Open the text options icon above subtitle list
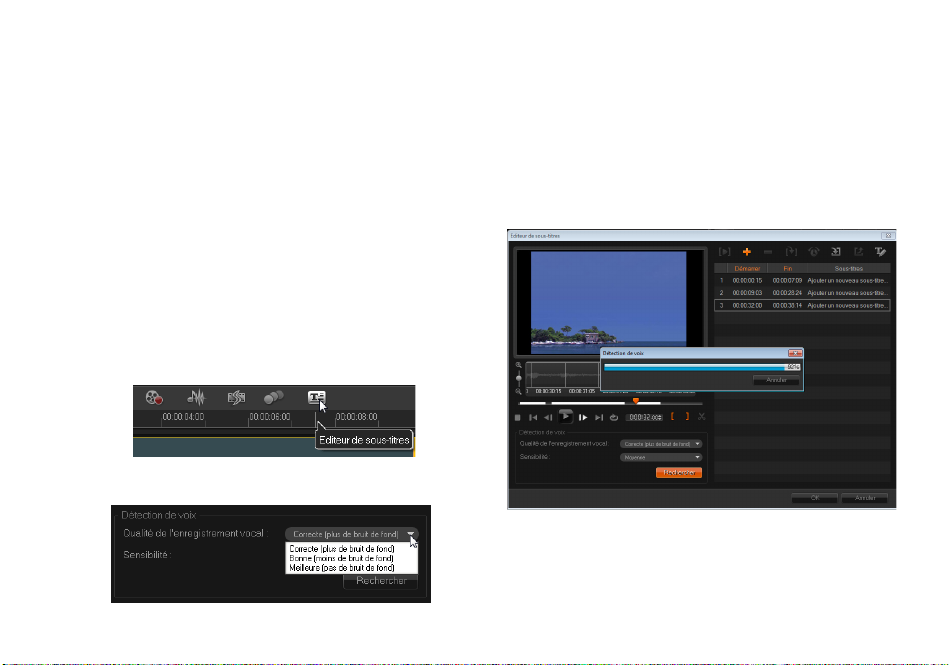 pos(881,251)
